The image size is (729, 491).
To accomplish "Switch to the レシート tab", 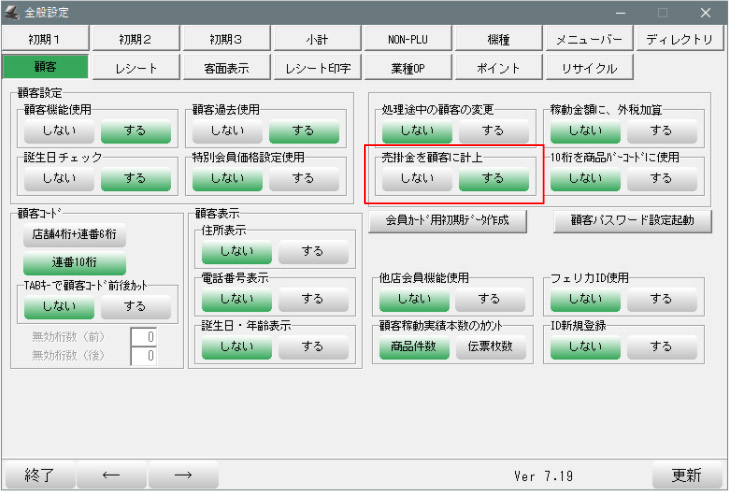I will coord(135,69).
